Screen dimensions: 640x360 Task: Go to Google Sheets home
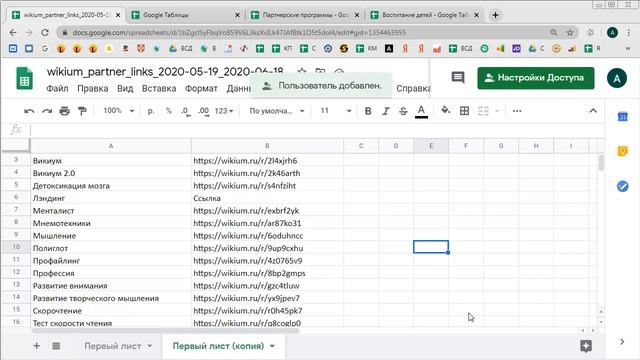(x=24, y=78)
